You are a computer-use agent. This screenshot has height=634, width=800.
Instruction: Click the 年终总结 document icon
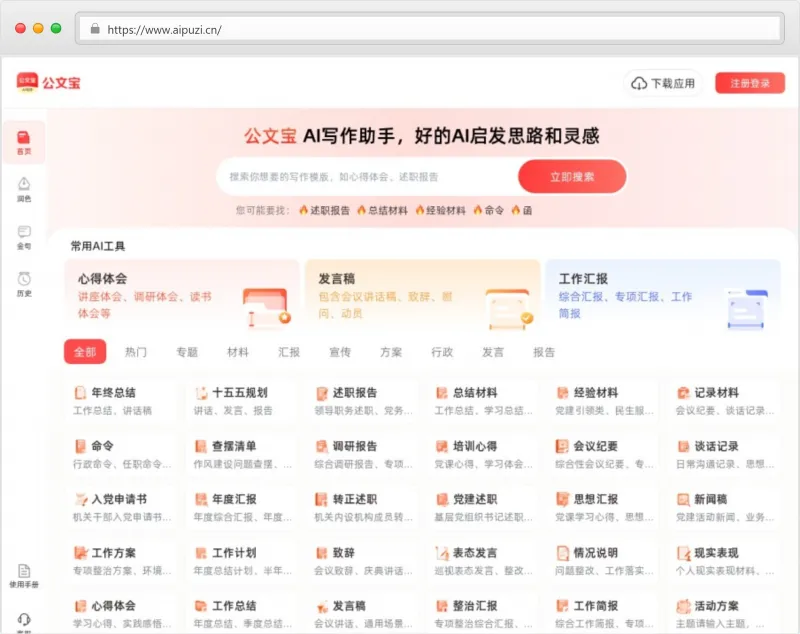point(82,390)
